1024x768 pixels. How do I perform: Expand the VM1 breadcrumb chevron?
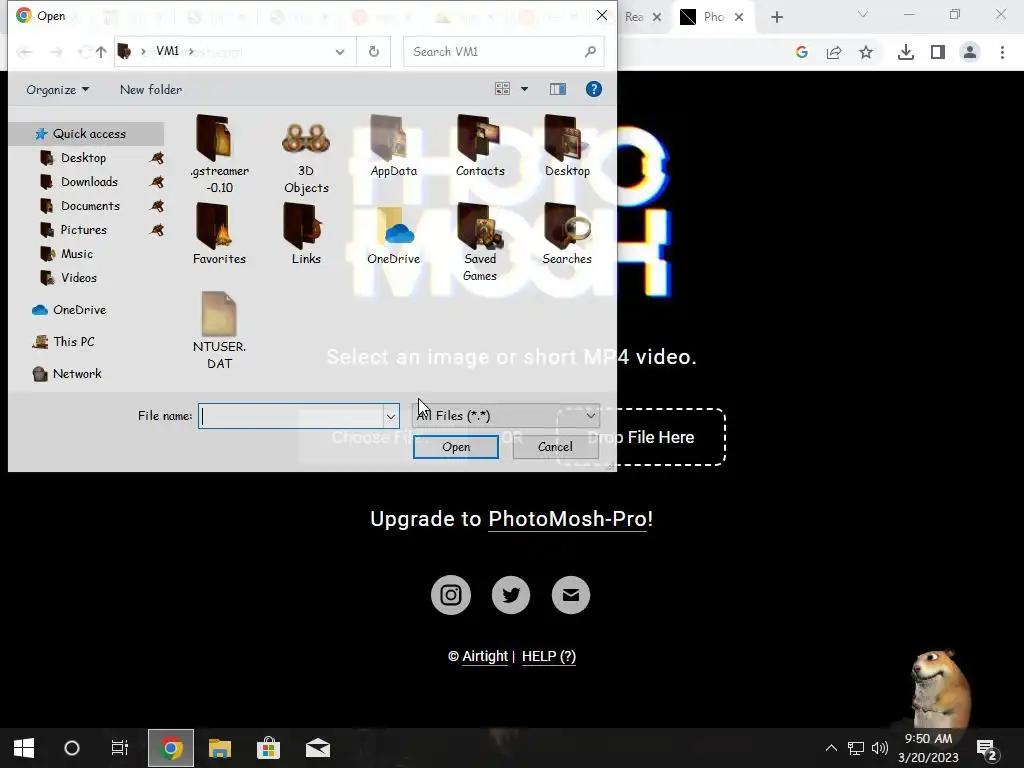(191, 52)
